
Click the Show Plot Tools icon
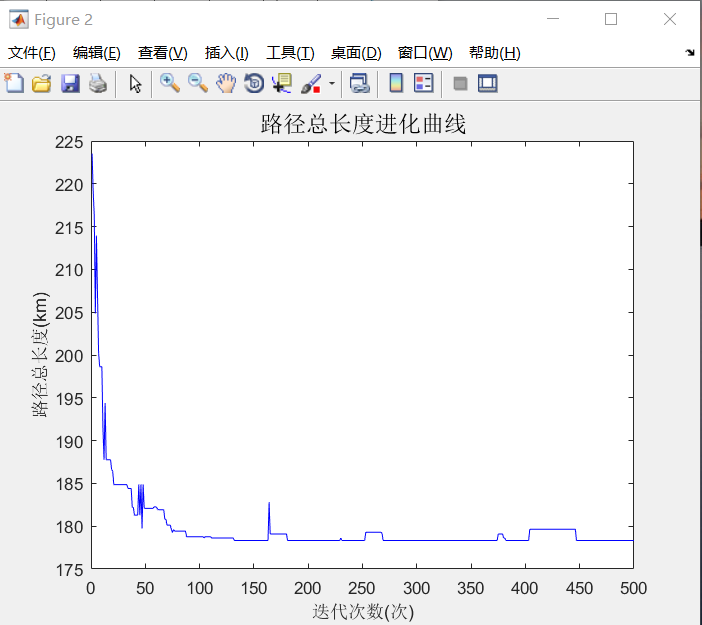click(488, 83)
